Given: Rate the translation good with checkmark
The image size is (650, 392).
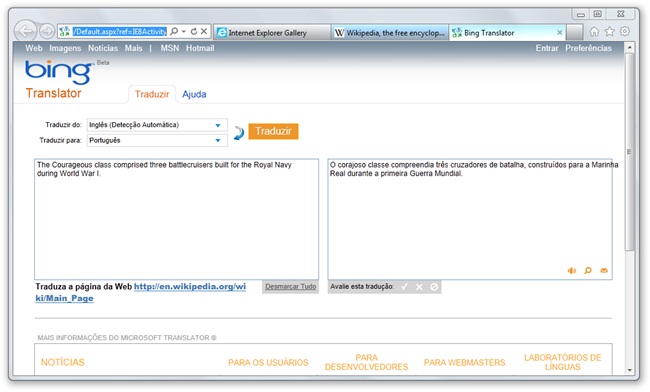Looking at the screenshot, I should [x=405, y=287].
